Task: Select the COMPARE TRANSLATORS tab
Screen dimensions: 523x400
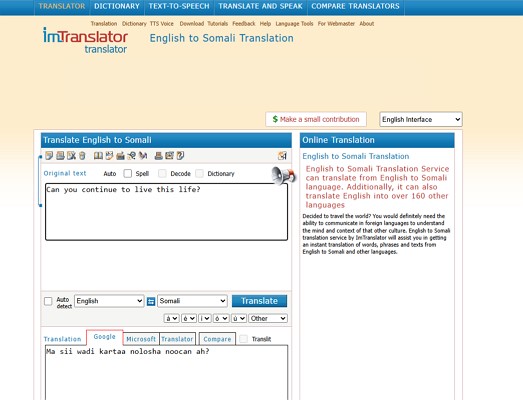Action: tap(356, 6)
